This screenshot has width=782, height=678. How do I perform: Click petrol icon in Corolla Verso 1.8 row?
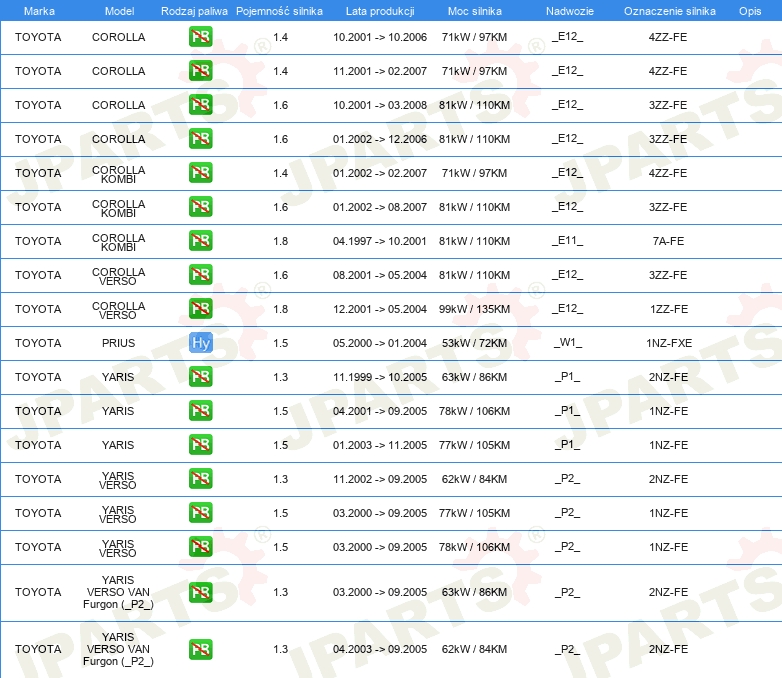[x=200, y=308]
